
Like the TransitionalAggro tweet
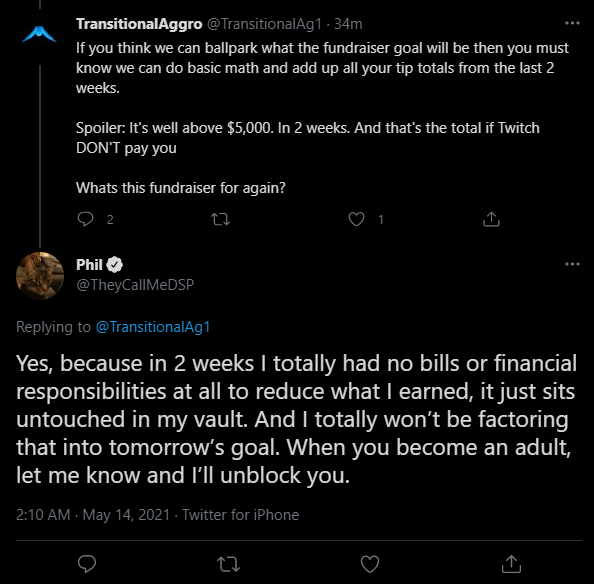pos(356,219)
